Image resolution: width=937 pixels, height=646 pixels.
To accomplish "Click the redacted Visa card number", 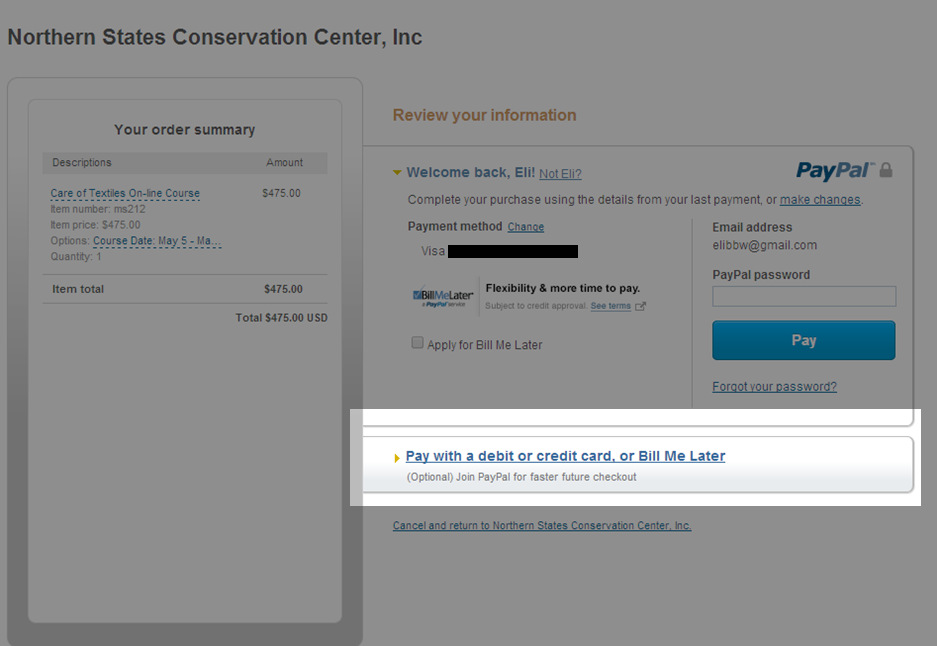I will click(x=512, y=251).
